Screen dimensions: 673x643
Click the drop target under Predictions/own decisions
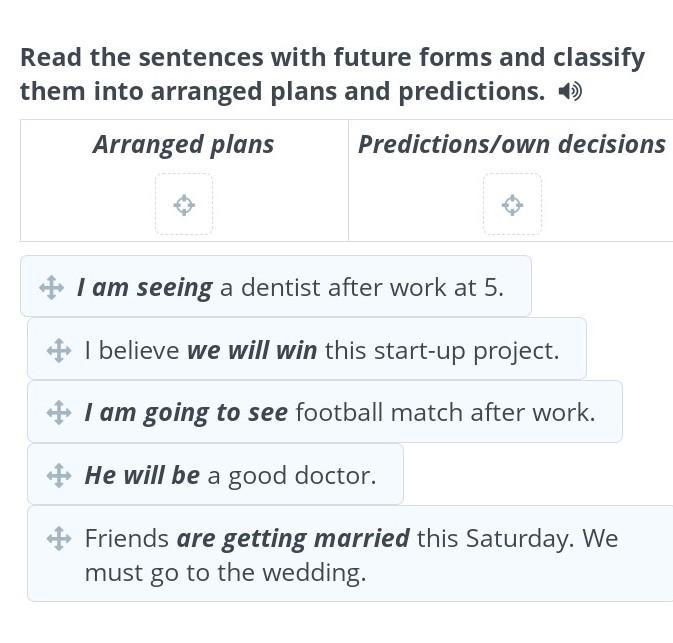512,205
